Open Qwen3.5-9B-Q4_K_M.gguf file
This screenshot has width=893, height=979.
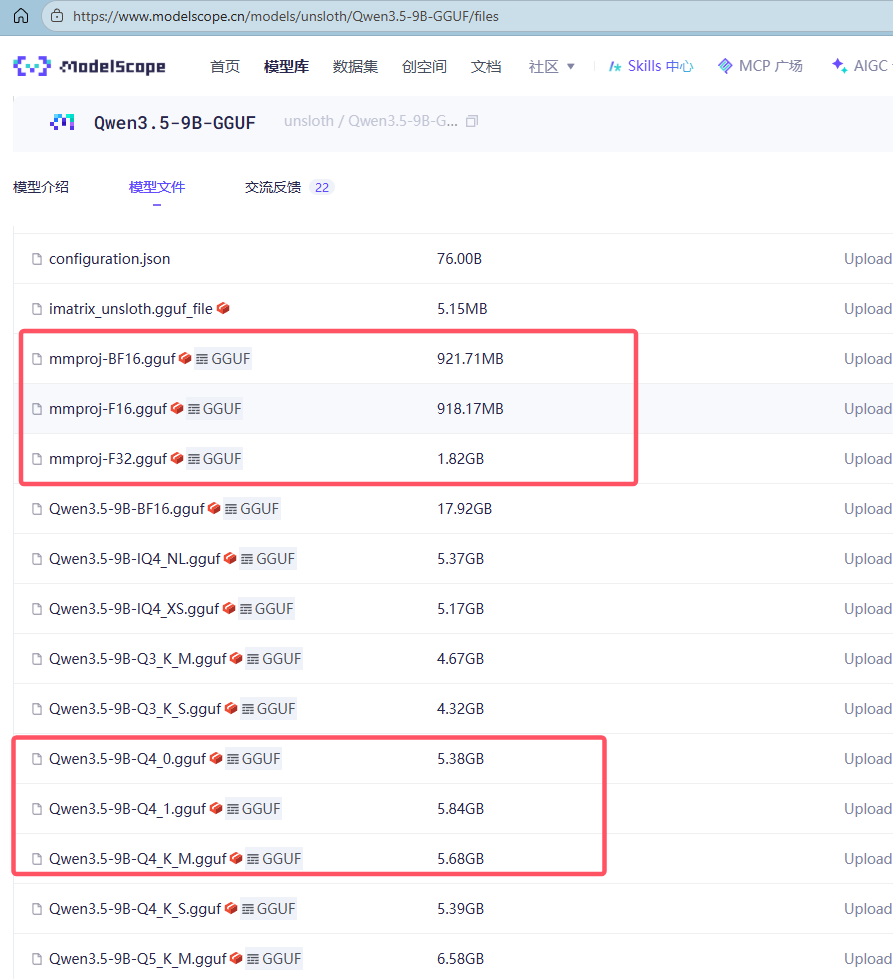click(x=137, y=858)
